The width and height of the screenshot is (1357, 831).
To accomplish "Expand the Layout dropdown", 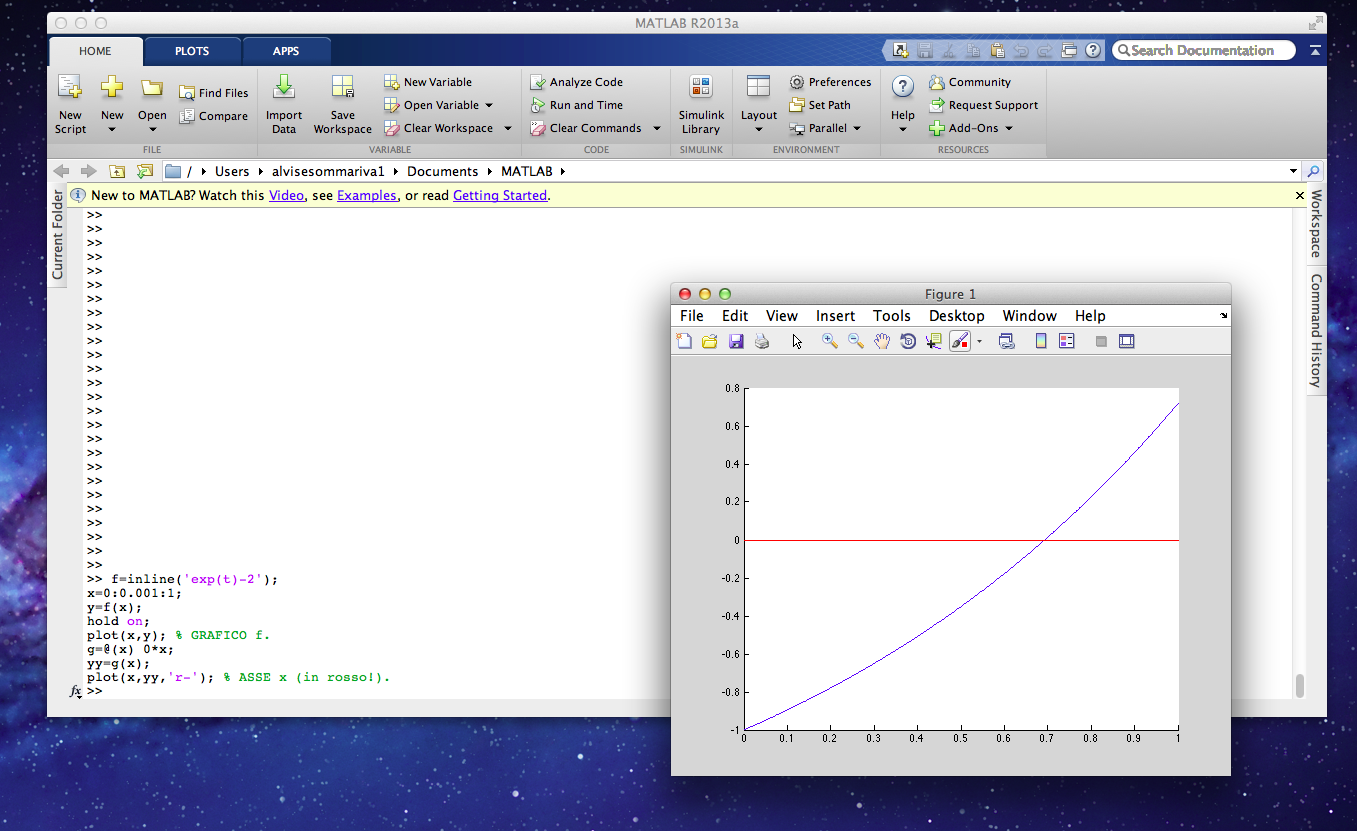I will click(759, 128).
